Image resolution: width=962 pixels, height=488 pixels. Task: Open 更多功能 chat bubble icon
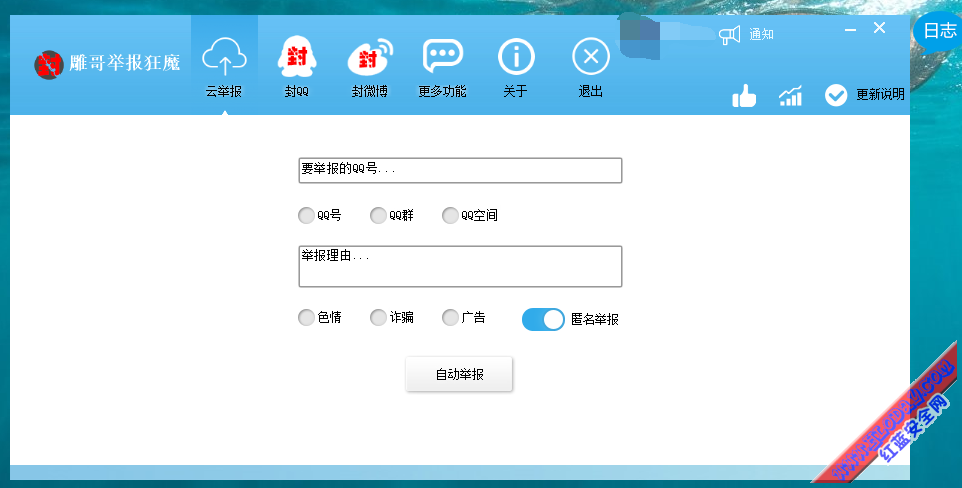point(442,56)
